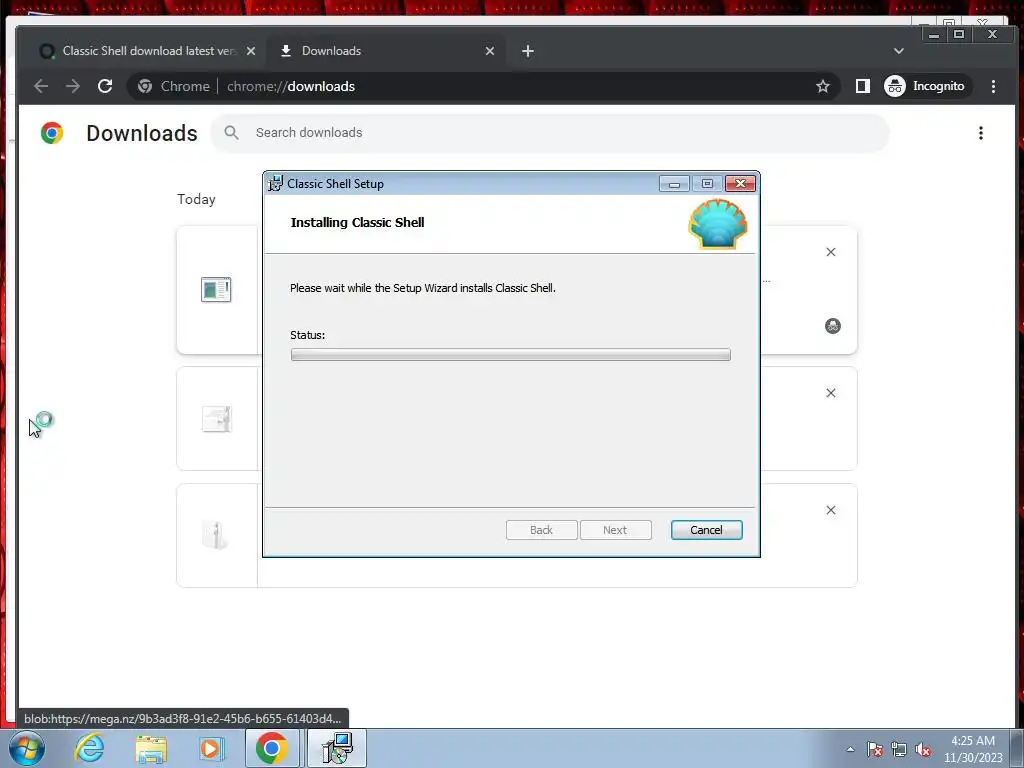Image resolution: width=1024 pixels, height=768 pixels.
Task: Remove the third download entry from list
Action: tap(831, 510)
